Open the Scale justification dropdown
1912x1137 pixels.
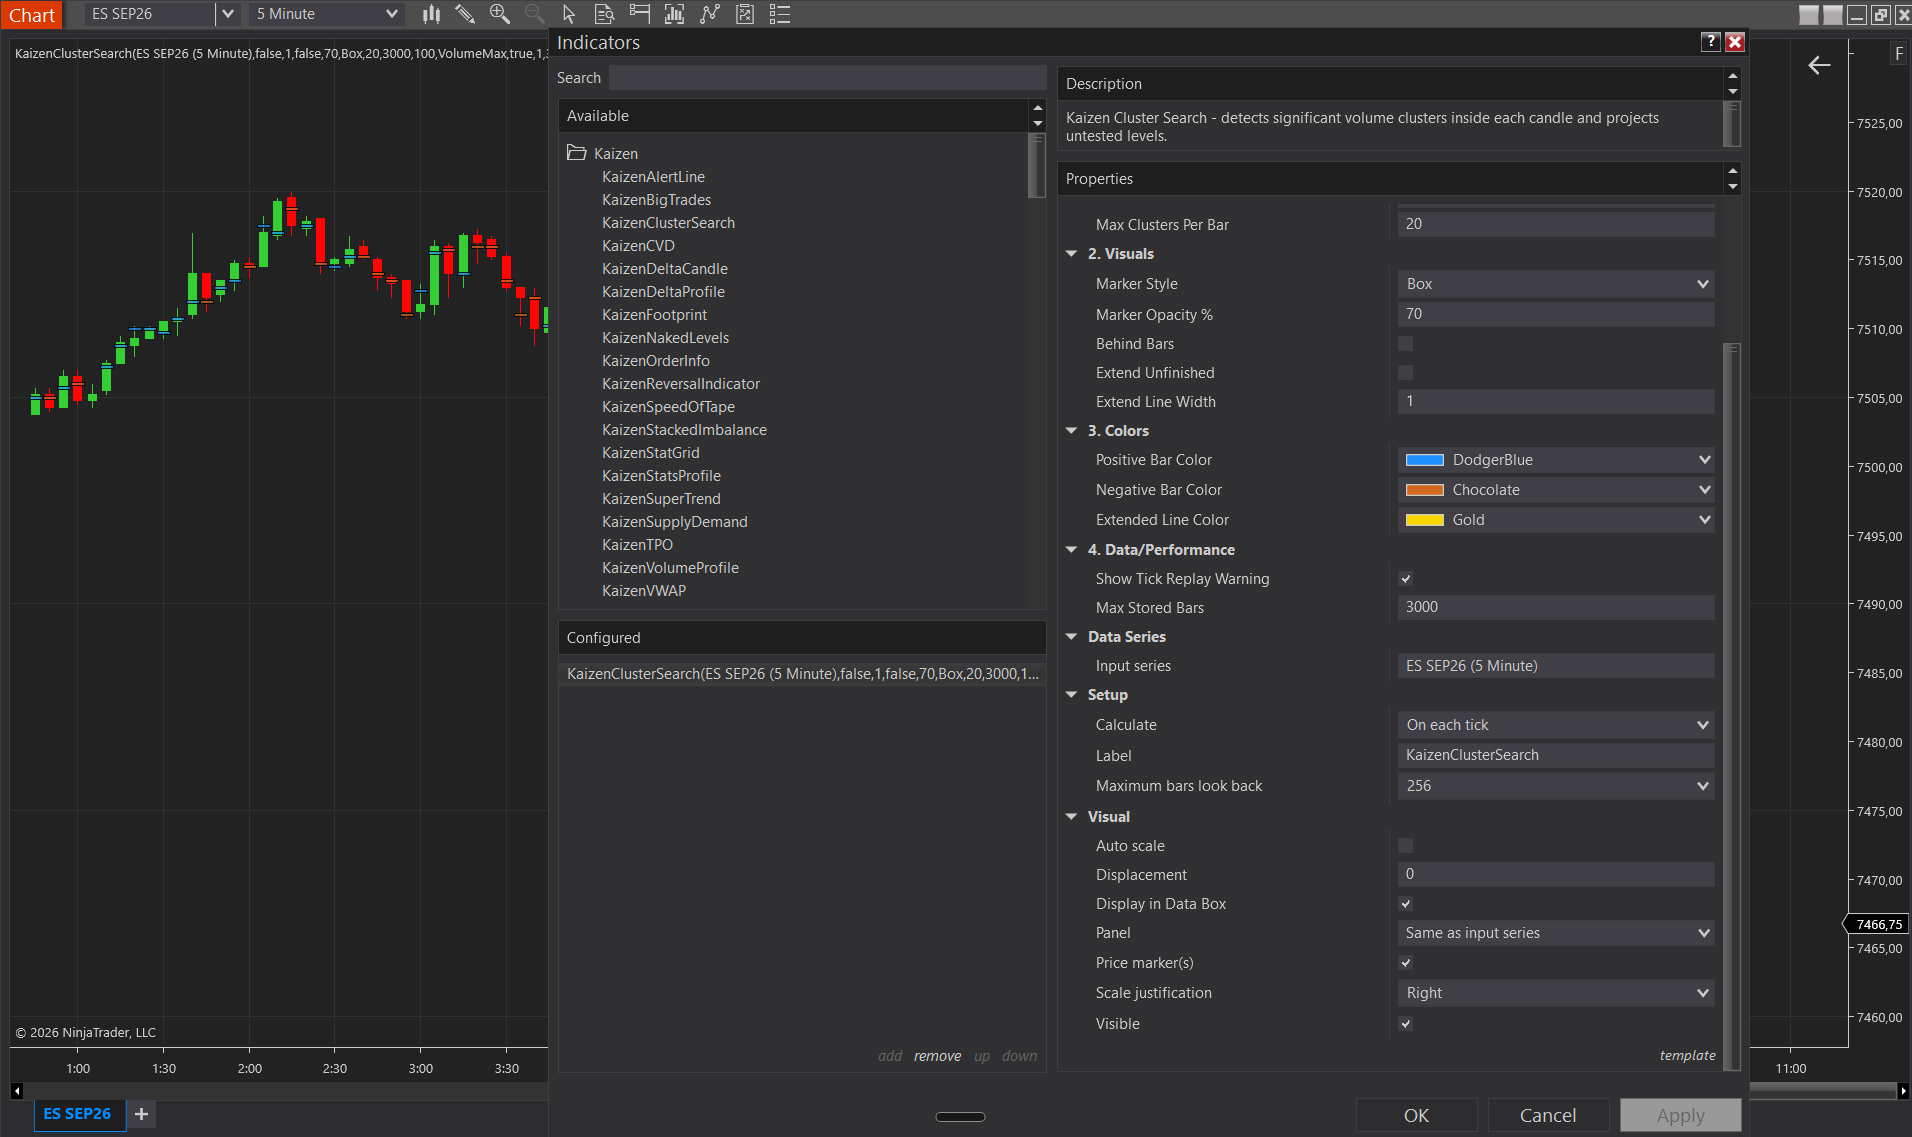coord(1556,993)
